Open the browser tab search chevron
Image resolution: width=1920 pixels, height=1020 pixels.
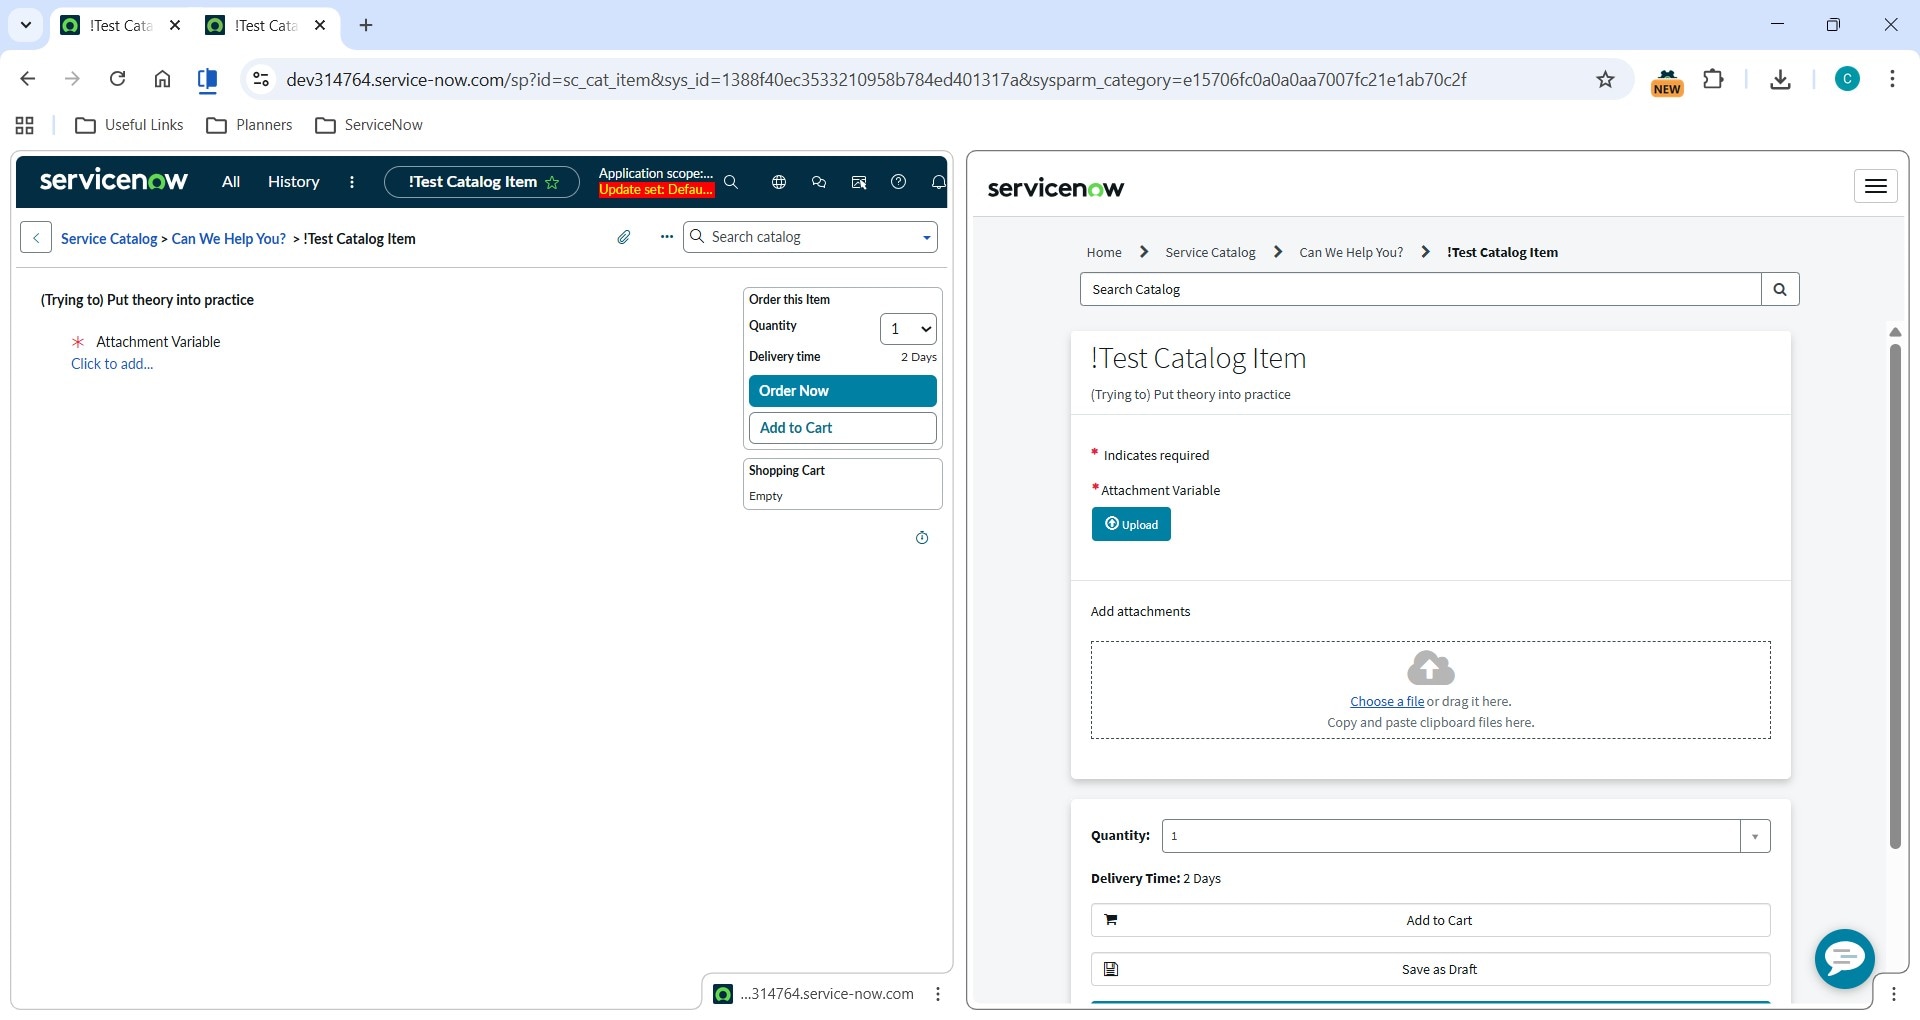coord(26,25)
